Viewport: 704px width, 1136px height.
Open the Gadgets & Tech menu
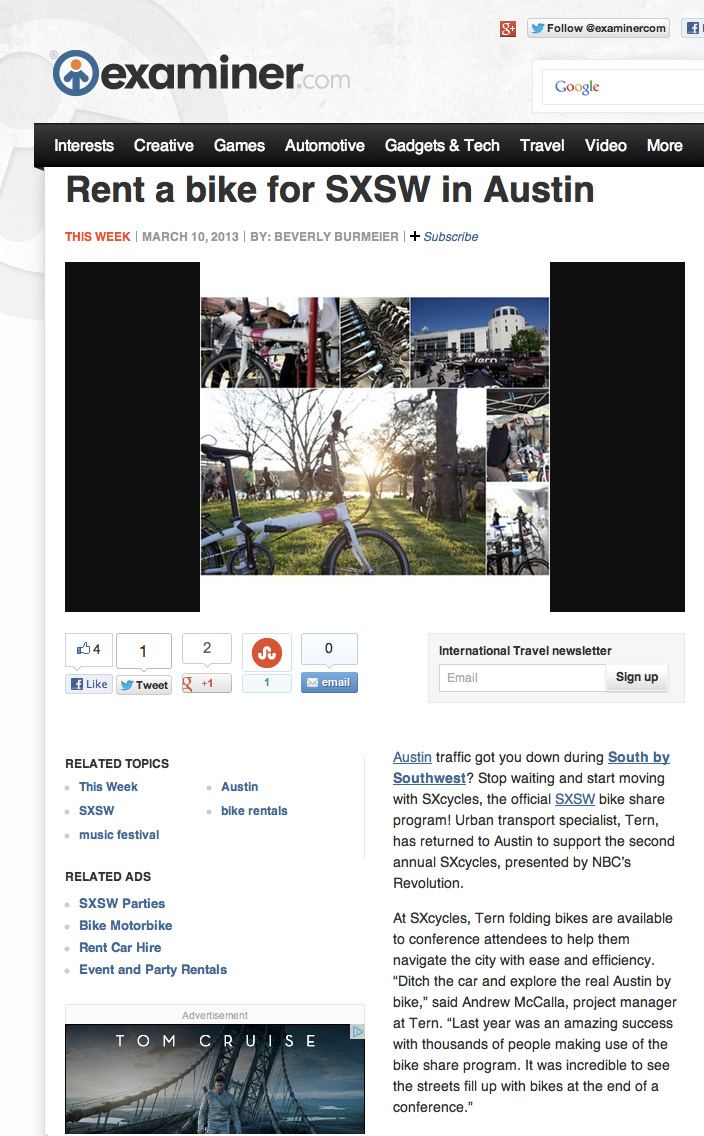442,146
